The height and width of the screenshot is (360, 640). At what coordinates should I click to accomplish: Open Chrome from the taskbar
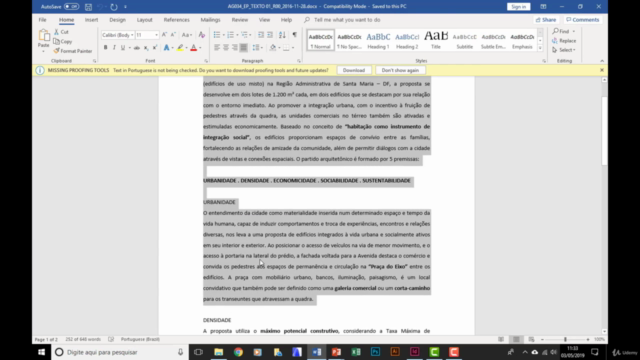(x=238, y=352)
